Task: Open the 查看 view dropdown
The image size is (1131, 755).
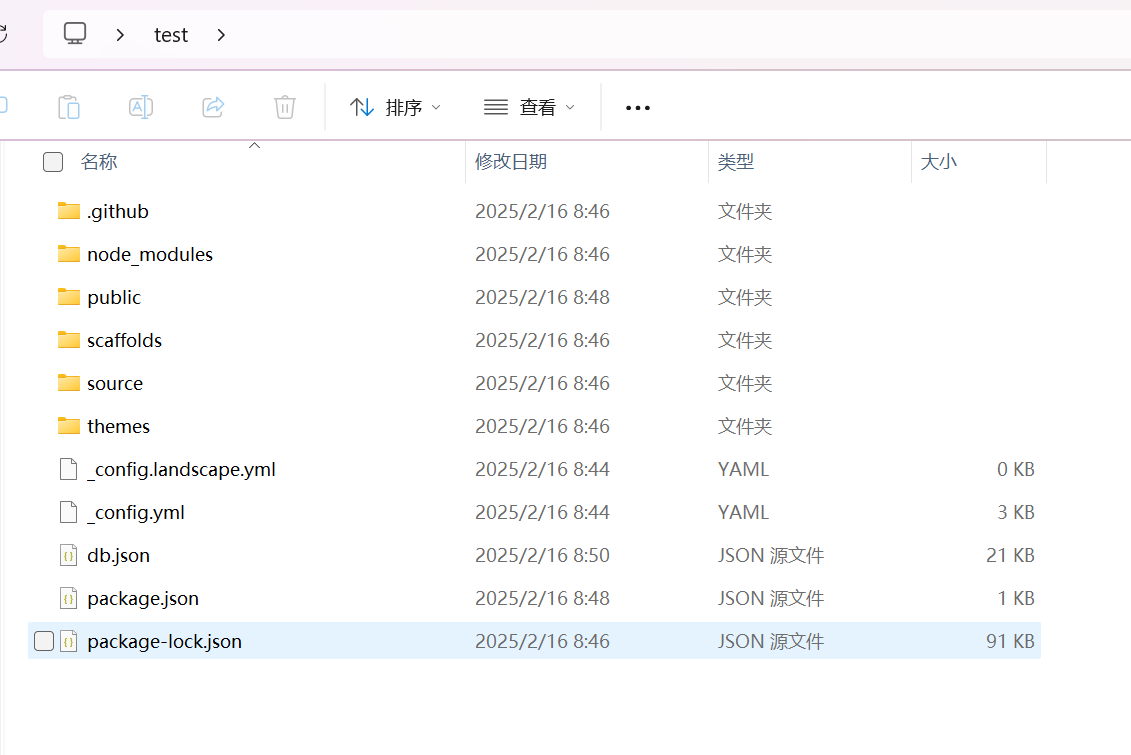Action: tap(529, 107)
